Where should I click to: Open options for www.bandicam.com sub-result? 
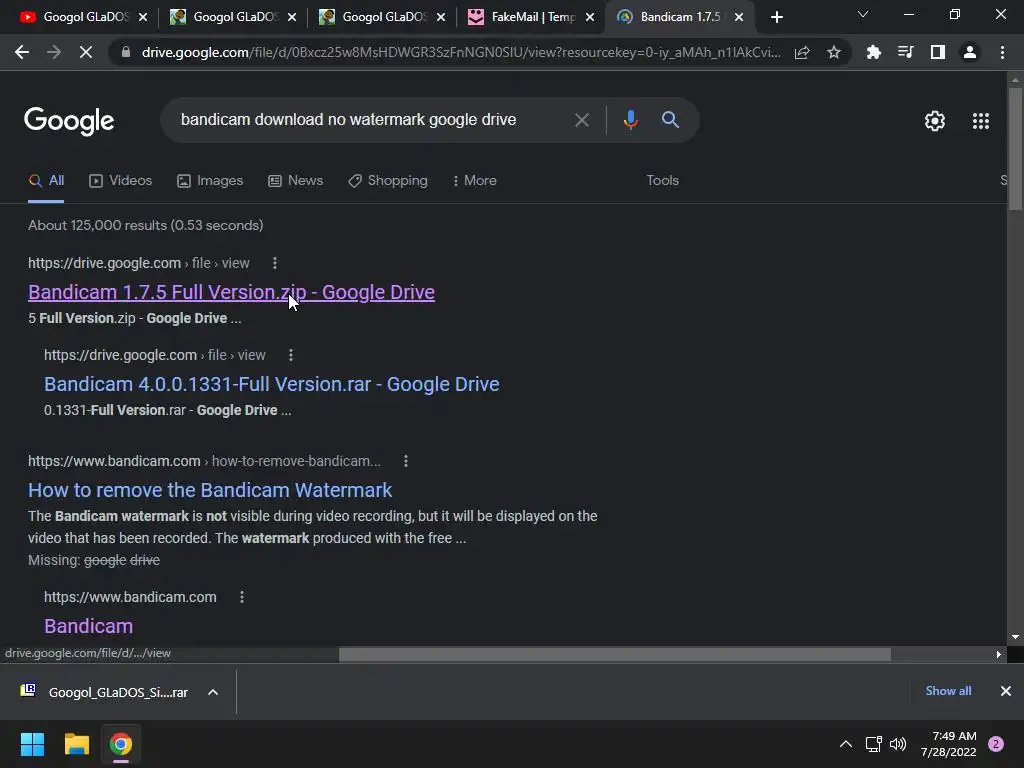[242, 597]
